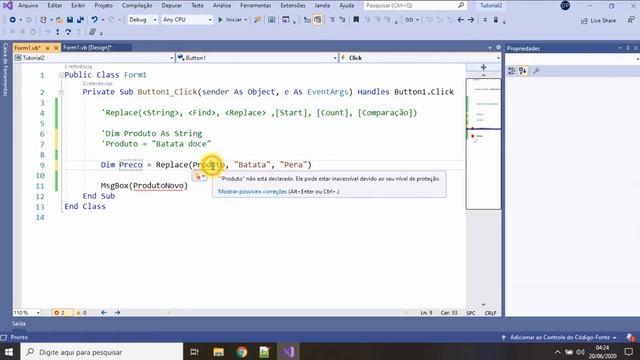Click the Save icon in toolbar

click(x=70, y=20)
